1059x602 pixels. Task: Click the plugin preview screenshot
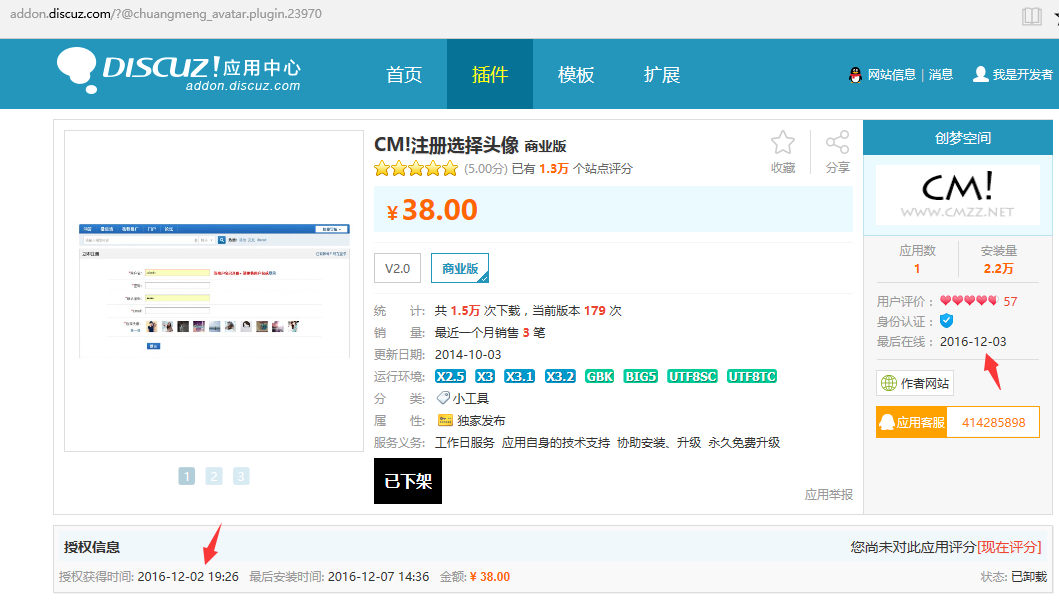[214, 291]
